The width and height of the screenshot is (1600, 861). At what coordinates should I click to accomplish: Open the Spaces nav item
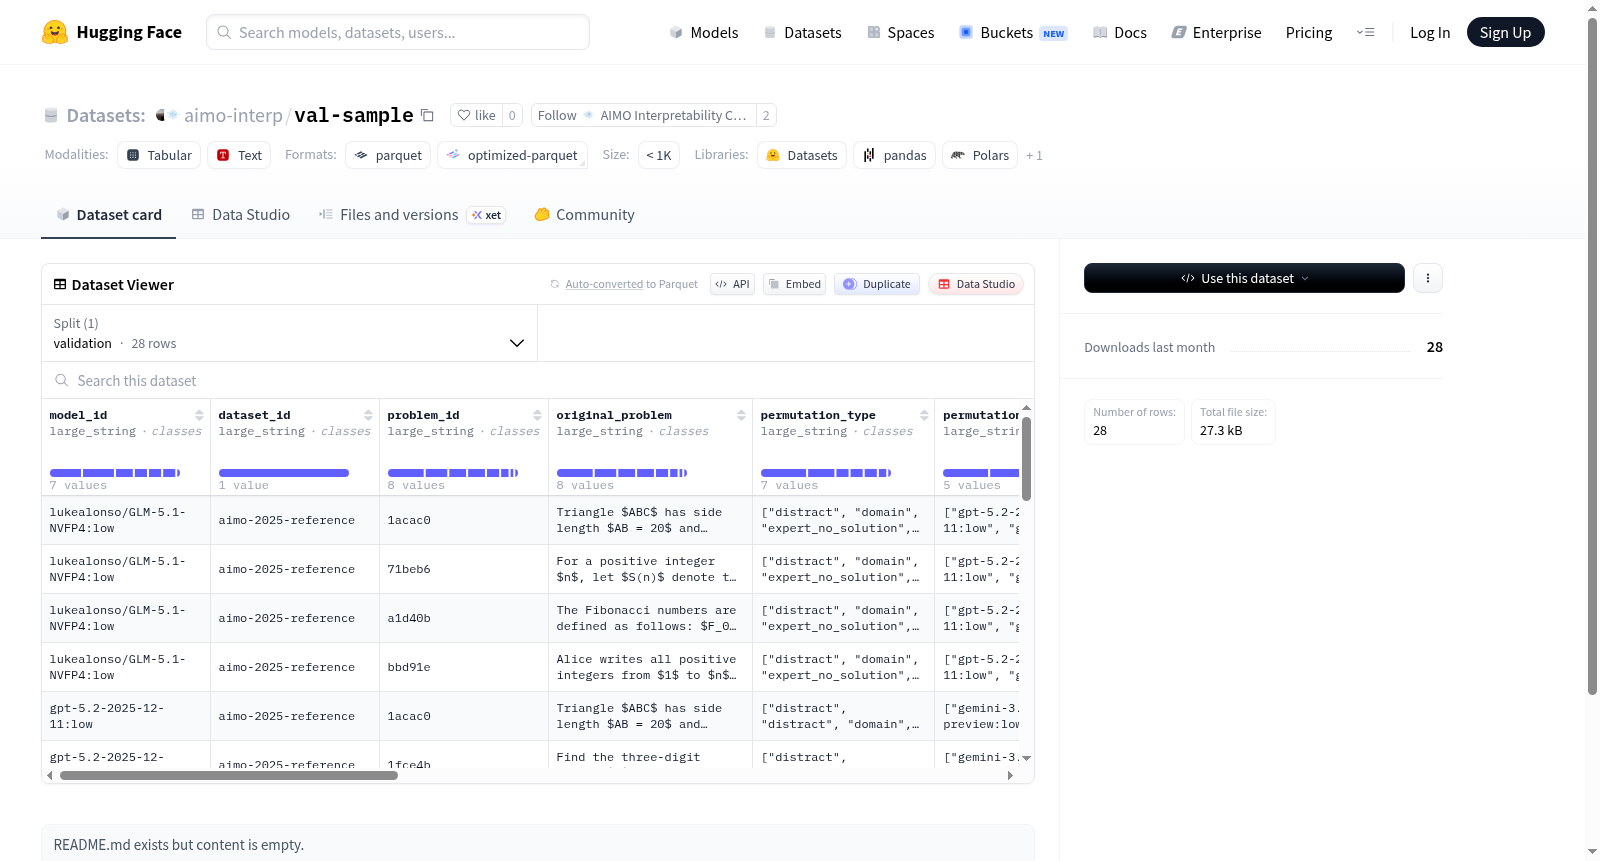(x=901, y=32)
